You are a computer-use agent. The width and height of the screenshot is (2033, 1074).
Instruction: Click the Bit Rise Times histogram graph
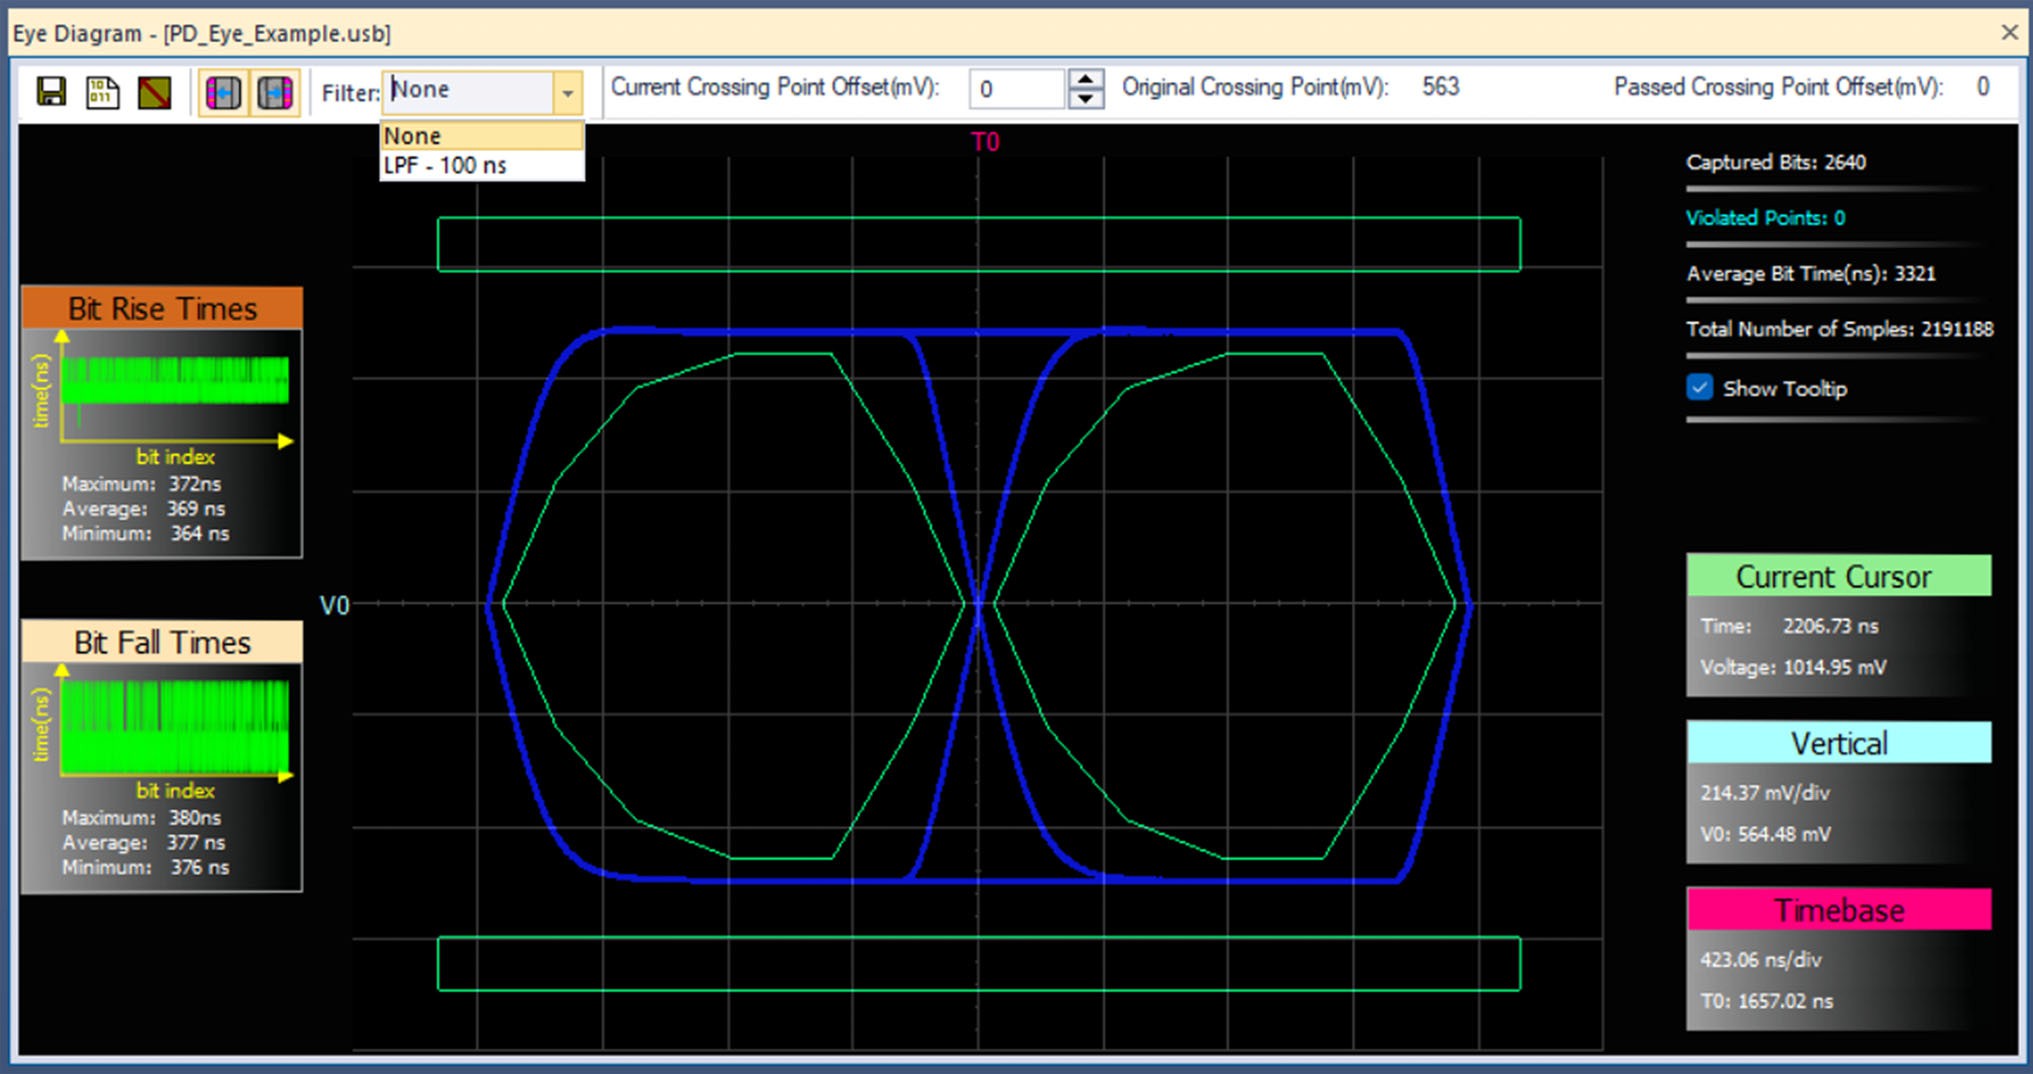pyautogui.click(x=175, y=381)
